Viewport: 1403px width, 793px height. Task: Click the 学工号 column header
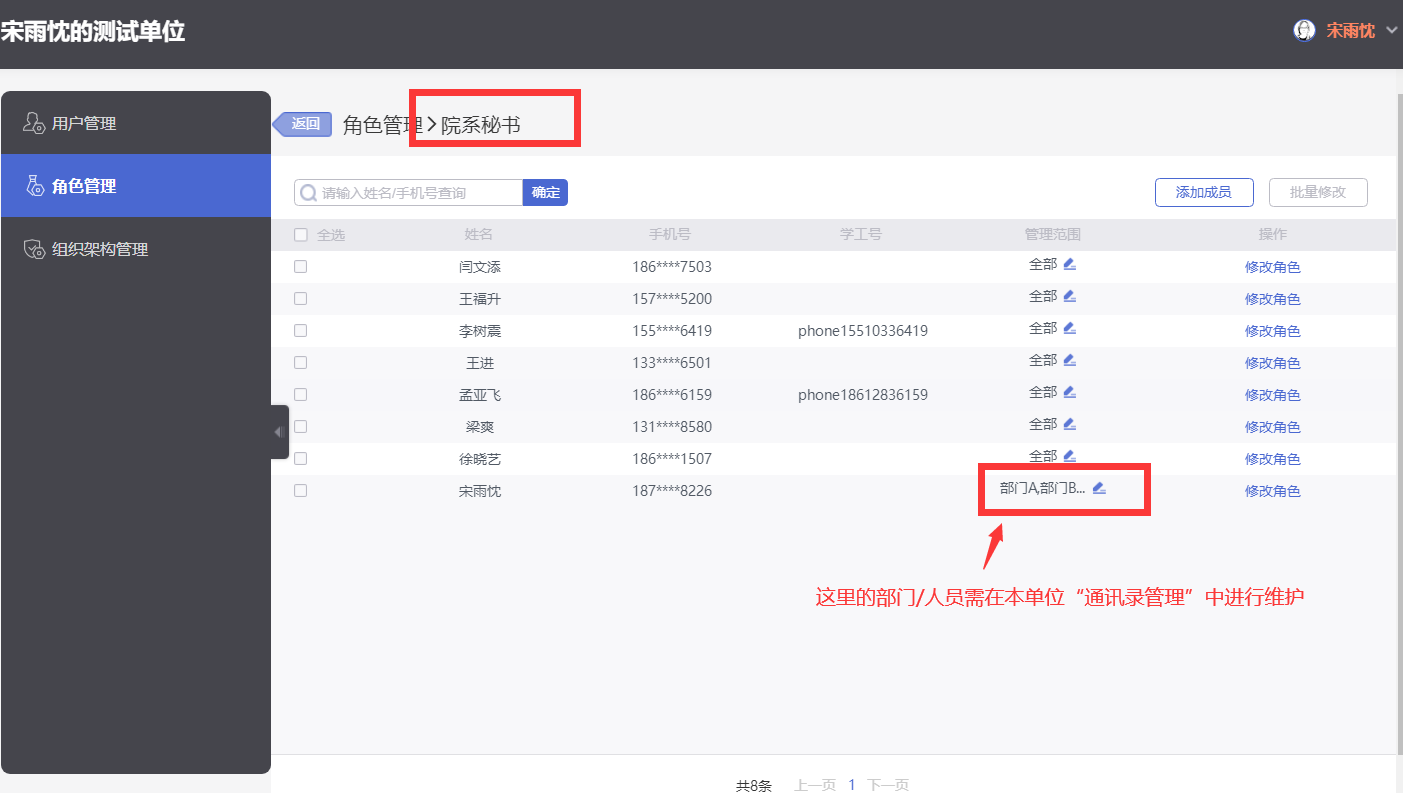[x=860, y=234]
